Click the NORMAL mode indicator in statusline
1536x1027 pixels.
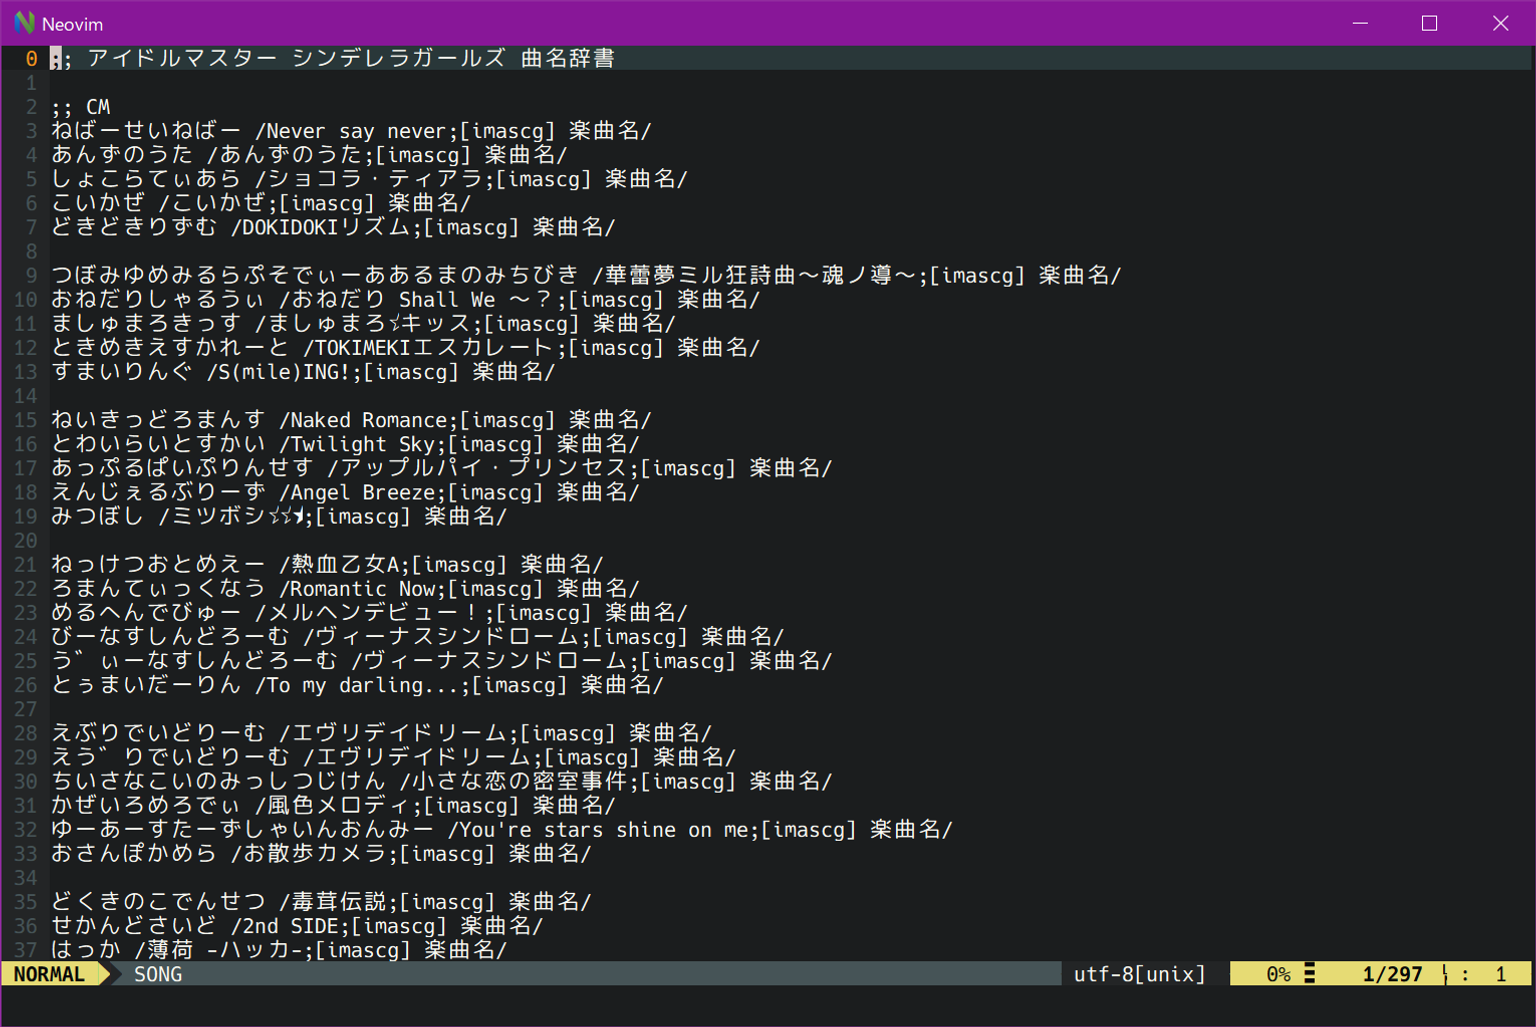point(50,974)
